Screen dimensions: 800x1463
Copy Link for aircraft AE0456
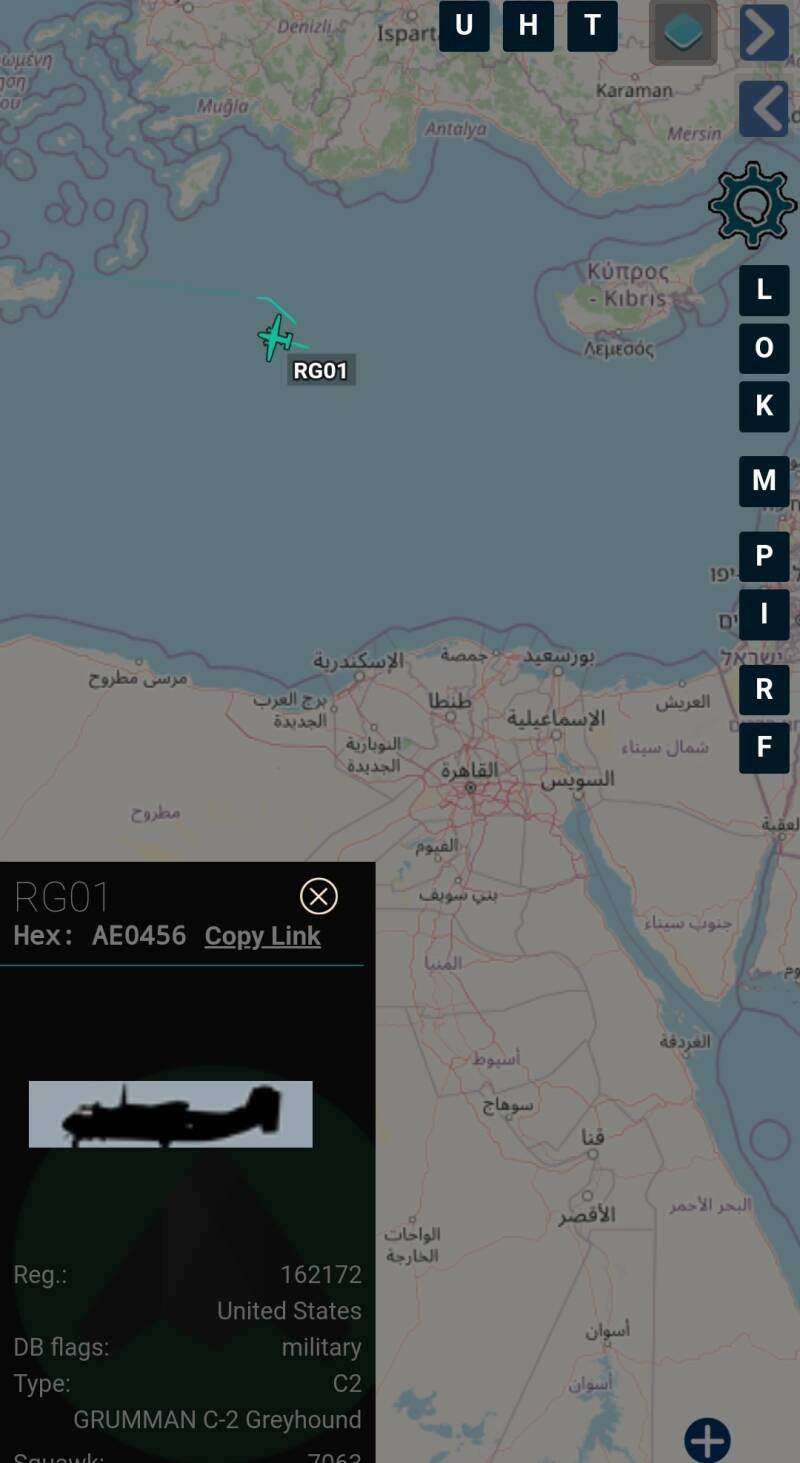tap(263, 936)
